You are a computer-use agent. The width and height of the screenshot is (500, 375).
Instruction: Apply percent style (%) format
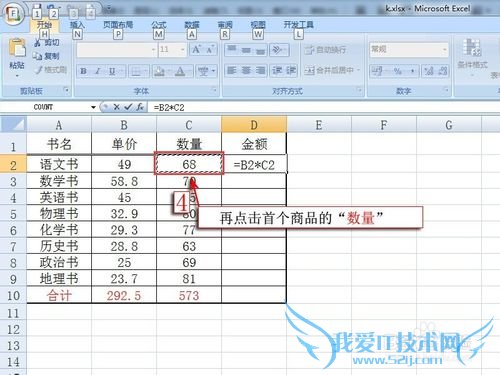(397, 71)
